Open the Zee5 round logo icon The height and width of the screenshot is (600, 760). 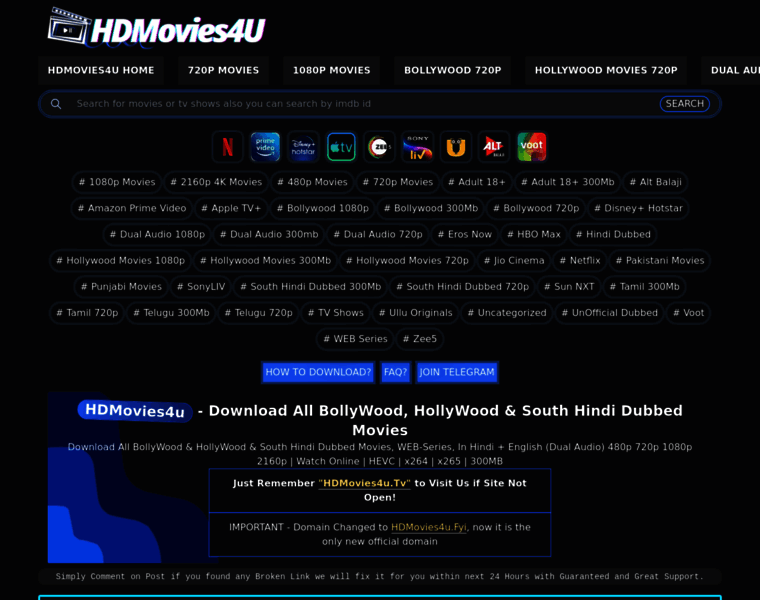(x=379, y=146)
